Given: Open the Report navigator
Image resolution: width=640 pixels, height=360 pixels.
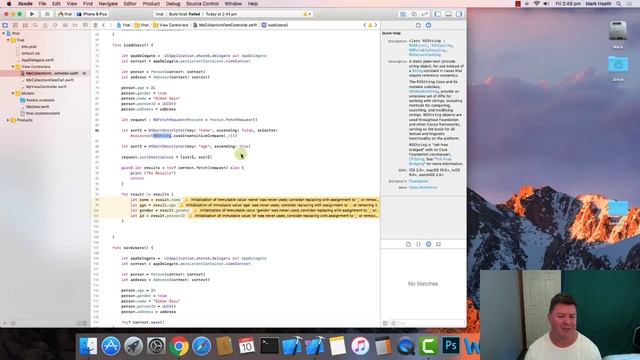Looking at the screenshot, I should tap(85, 25).
